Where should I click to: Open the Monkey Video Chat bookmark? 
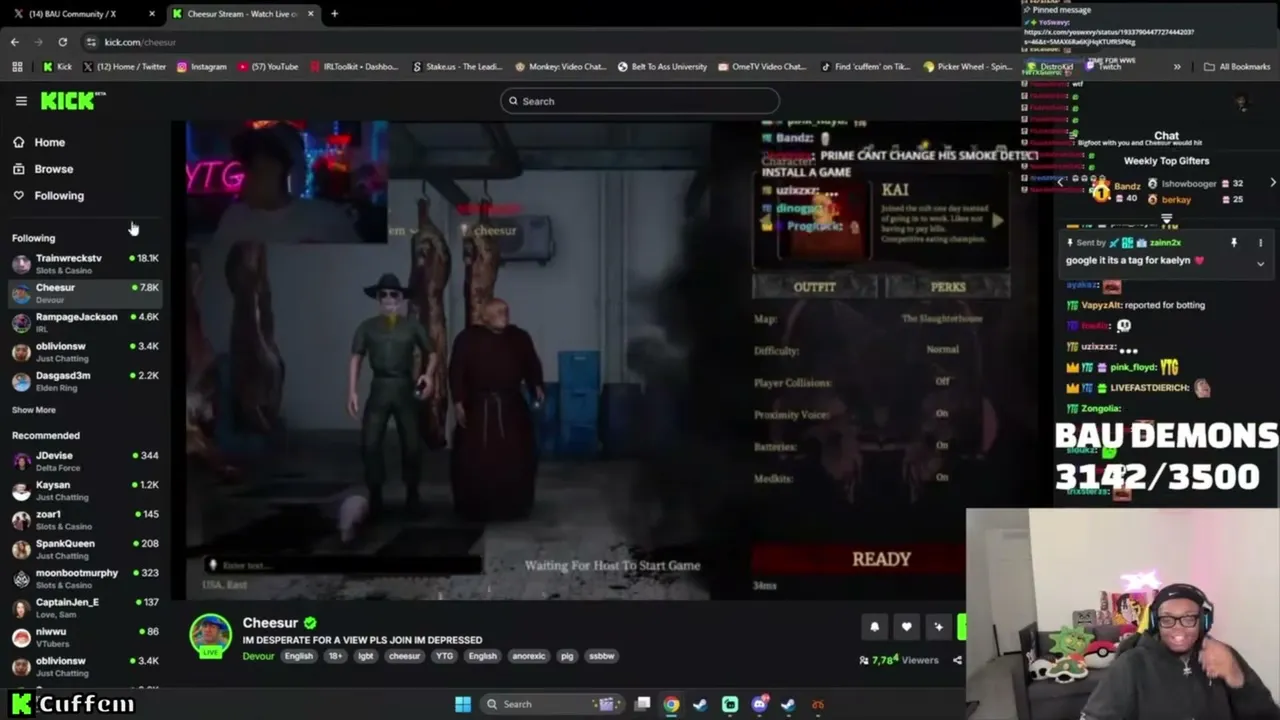tap(561, 67)
